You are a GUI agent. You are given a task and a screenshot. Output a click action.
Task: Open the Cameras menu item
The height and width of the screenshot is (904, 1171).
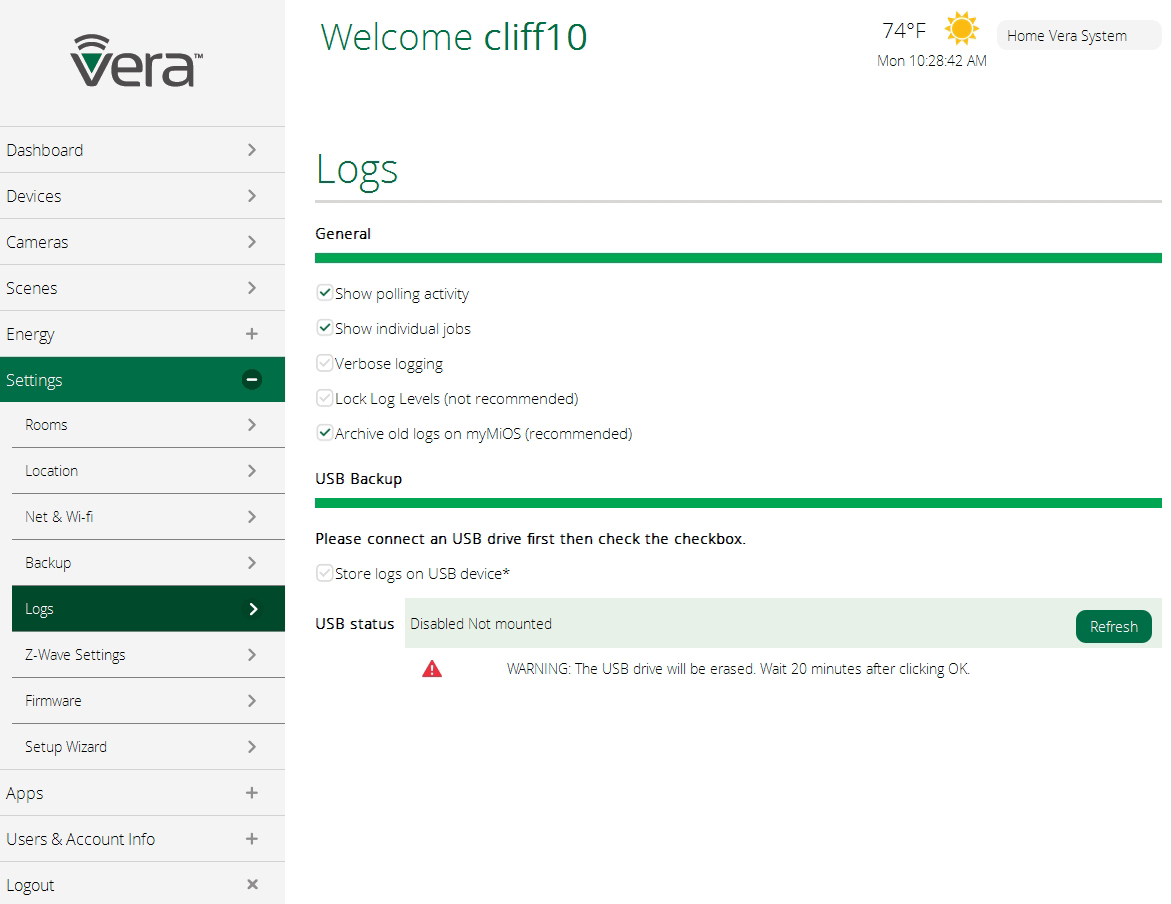click(x=142, y=242)
